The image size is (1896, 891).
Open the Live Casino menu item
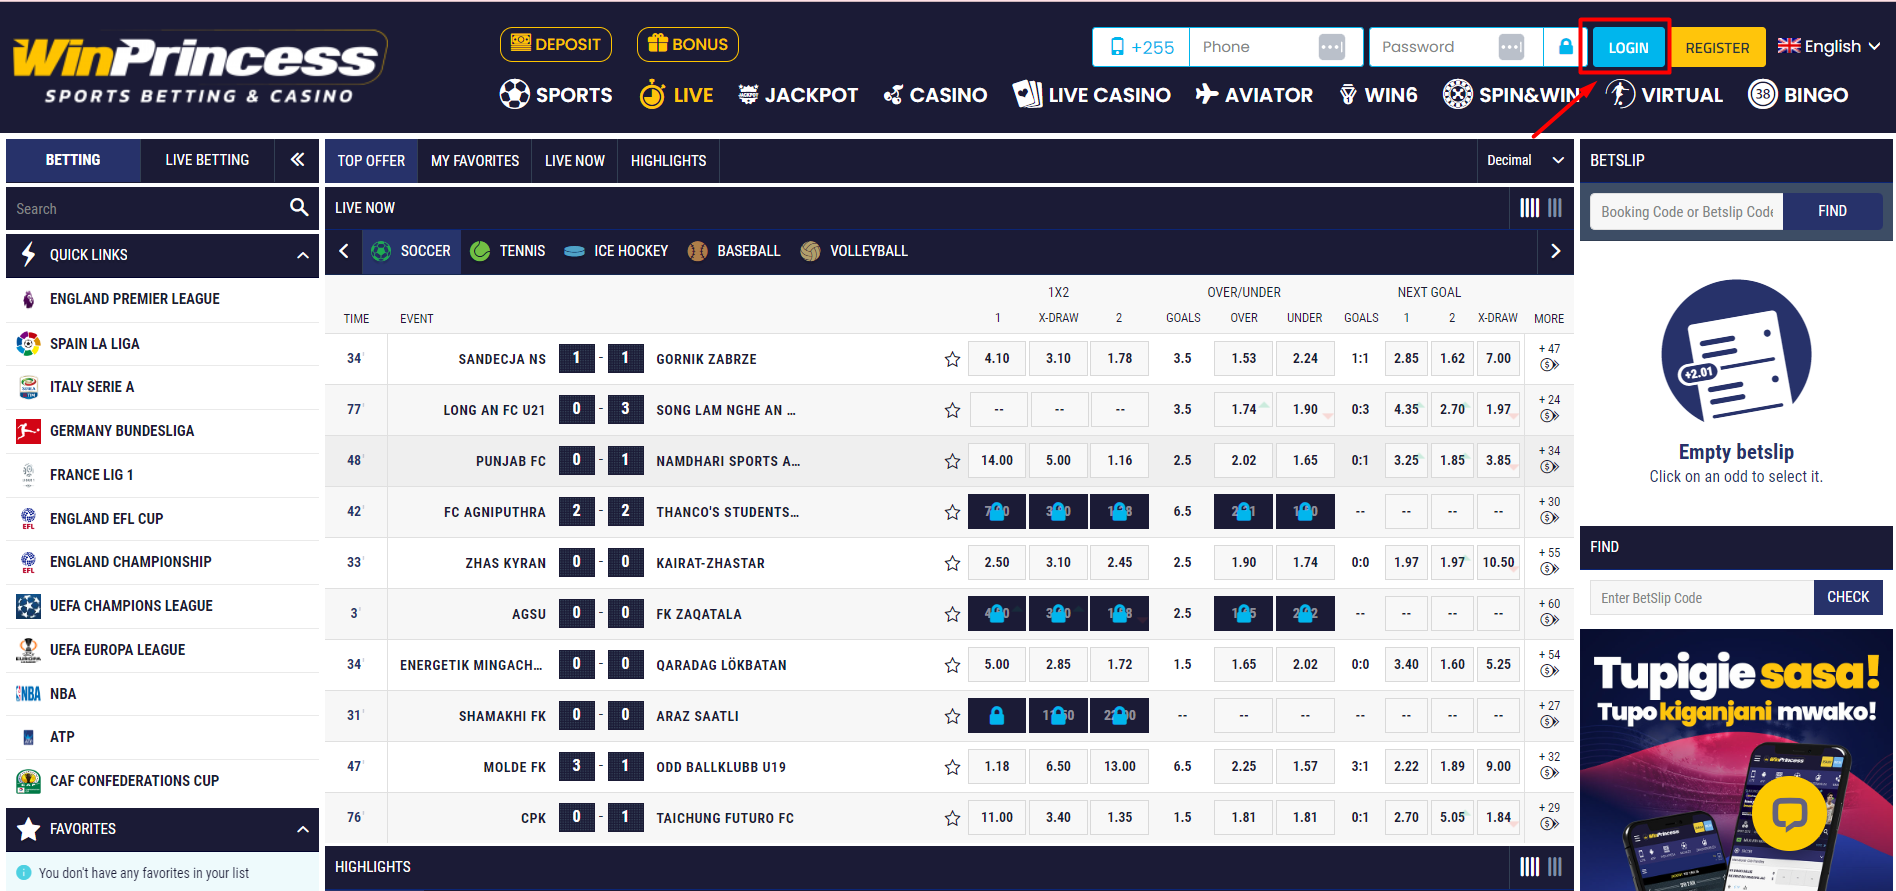1091,95
